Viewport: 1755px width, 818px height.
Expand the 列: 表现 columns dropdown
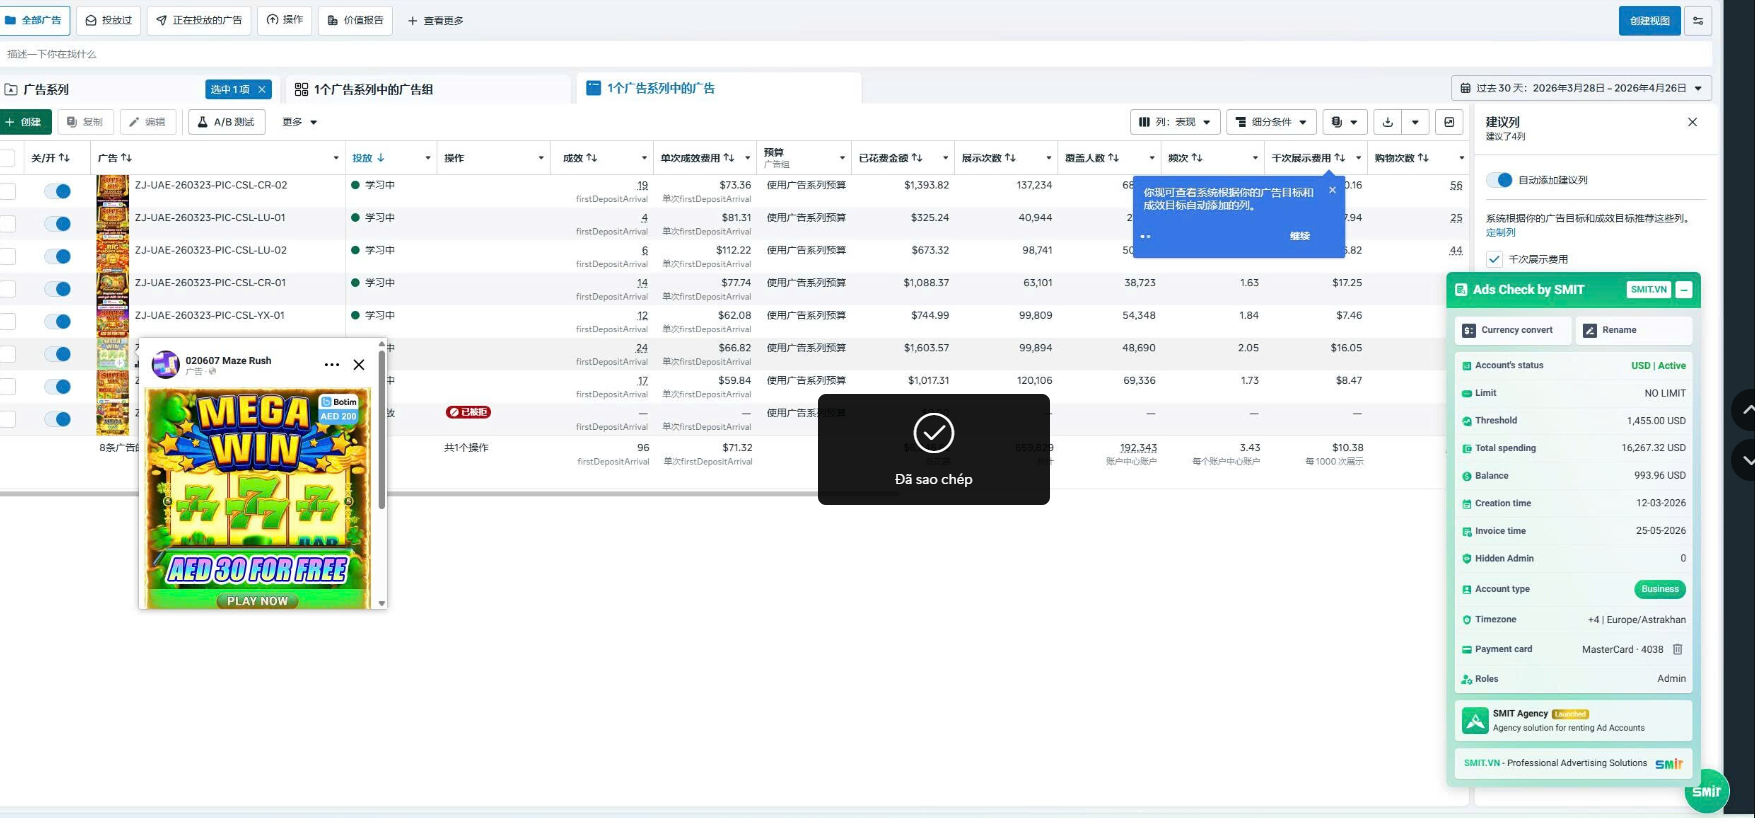pyautogui.click(x=1175, y=122)
